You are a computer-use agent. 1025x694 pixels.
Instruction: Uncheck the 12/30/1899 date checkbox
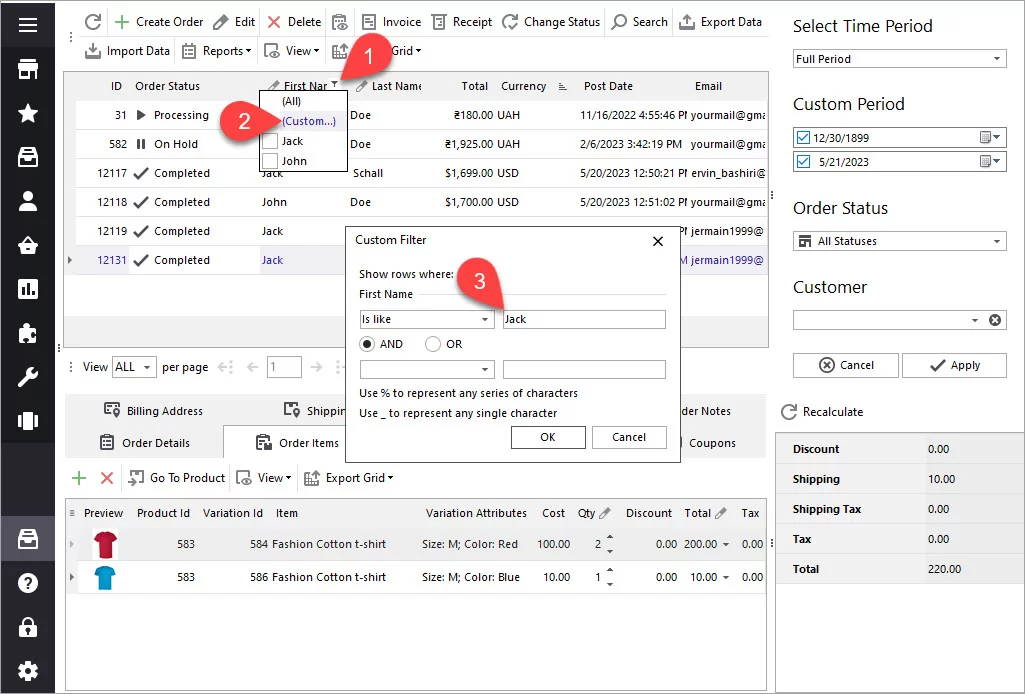[x=803, y=137]
